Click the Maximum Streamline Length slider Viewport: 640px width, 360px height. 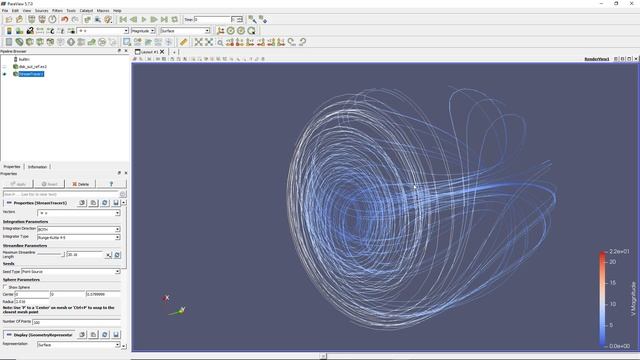51,254
